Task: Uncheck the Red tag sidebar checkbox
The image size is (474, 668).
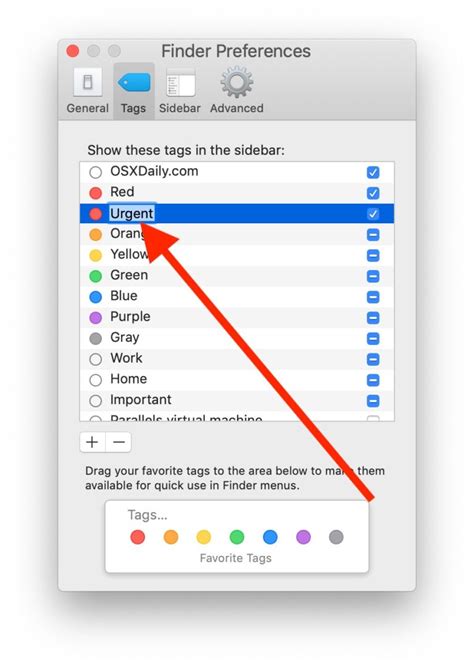Action: (373, 193)
